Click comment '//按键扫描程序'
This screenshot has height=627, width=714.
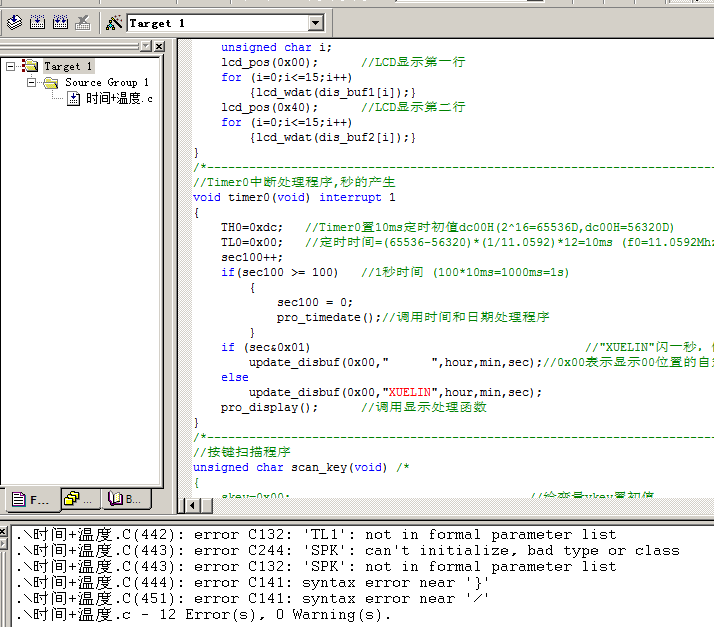(x=242, y=452)
